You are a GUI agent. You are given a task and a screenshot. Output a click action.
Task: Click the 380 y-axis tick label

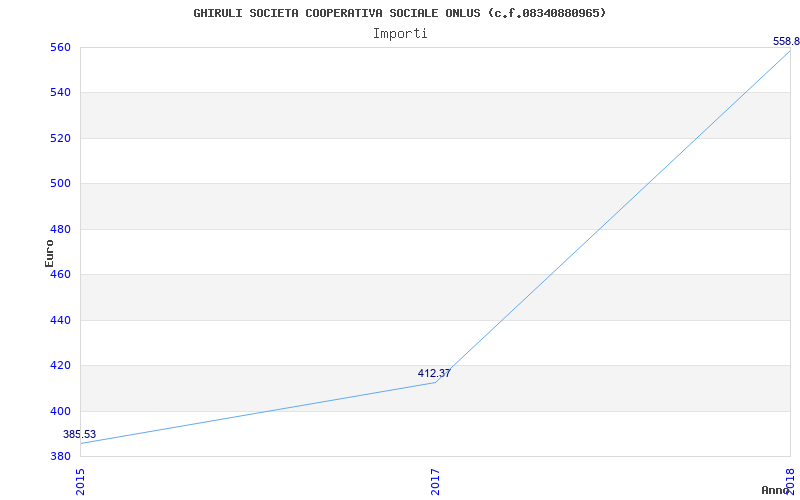pyautogui.click(x=60, y=456)
